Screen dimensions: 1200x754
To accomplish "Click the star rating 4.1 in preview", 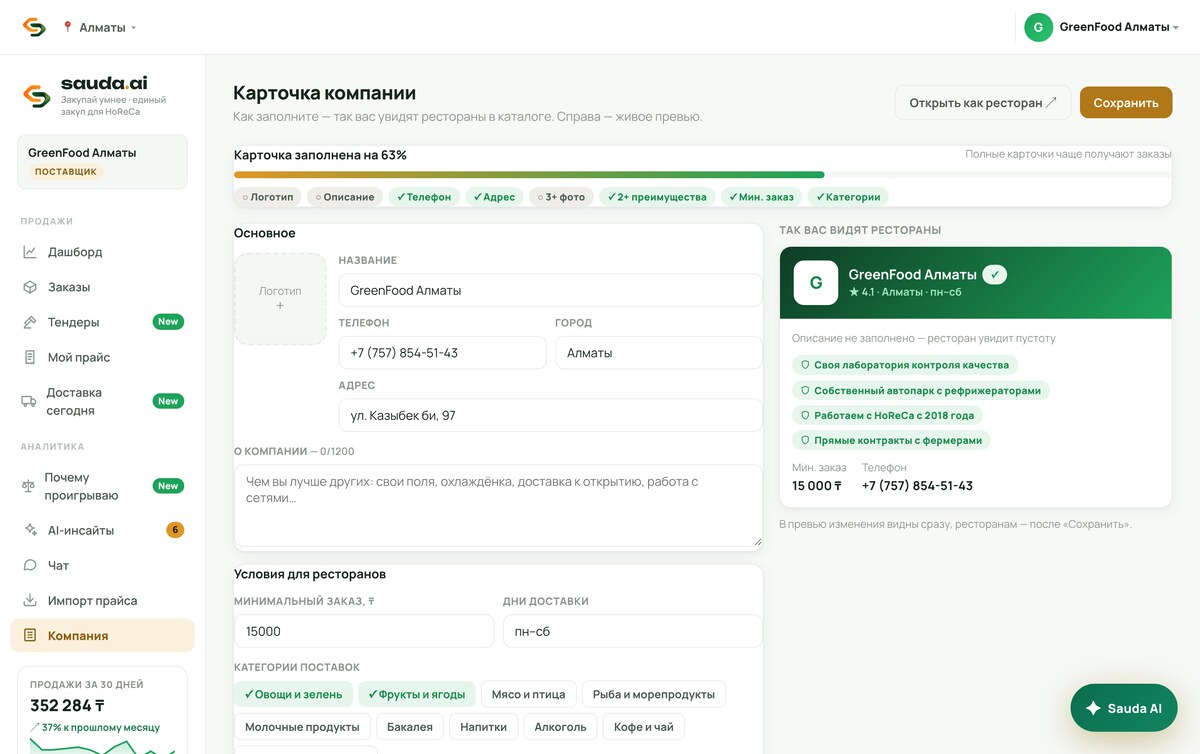I will pos(861,292).
